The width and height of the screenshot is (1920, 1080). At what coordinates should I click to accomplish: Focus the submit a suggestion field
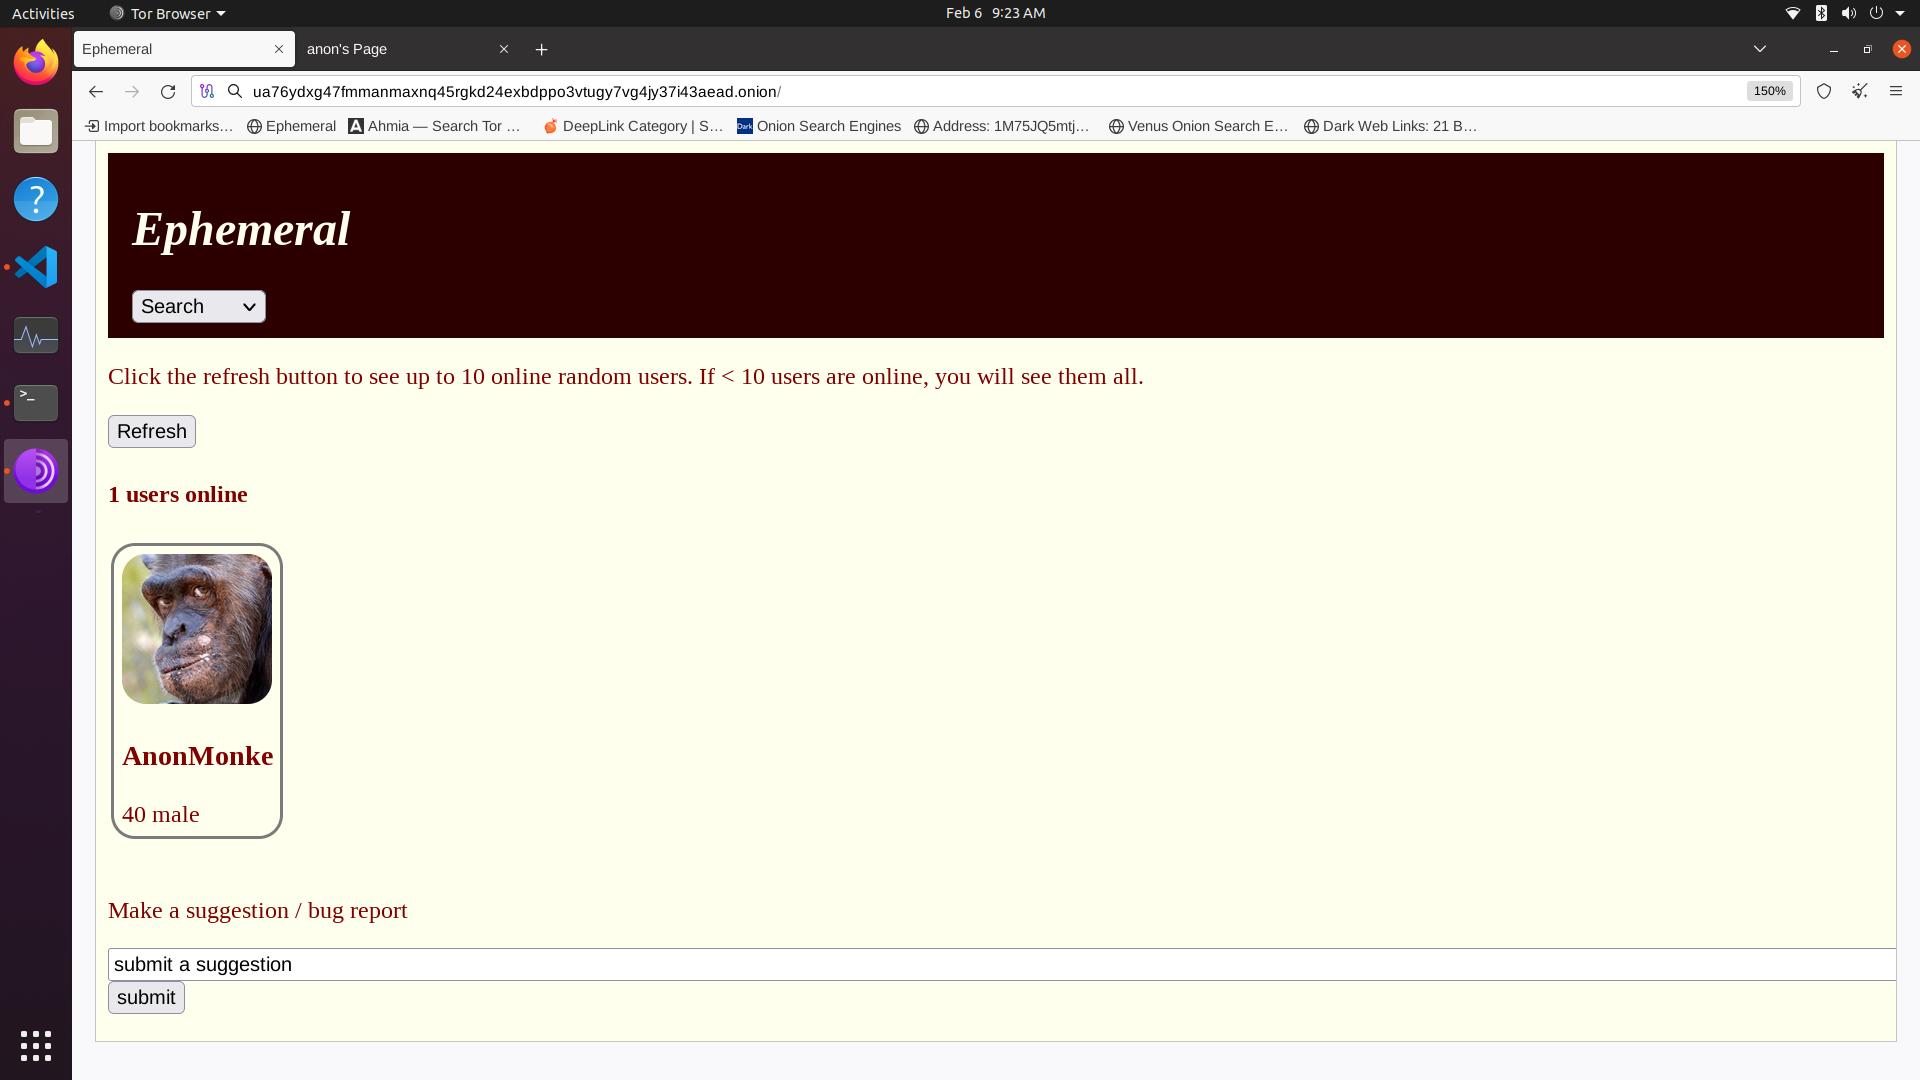tap(1000, 965)
